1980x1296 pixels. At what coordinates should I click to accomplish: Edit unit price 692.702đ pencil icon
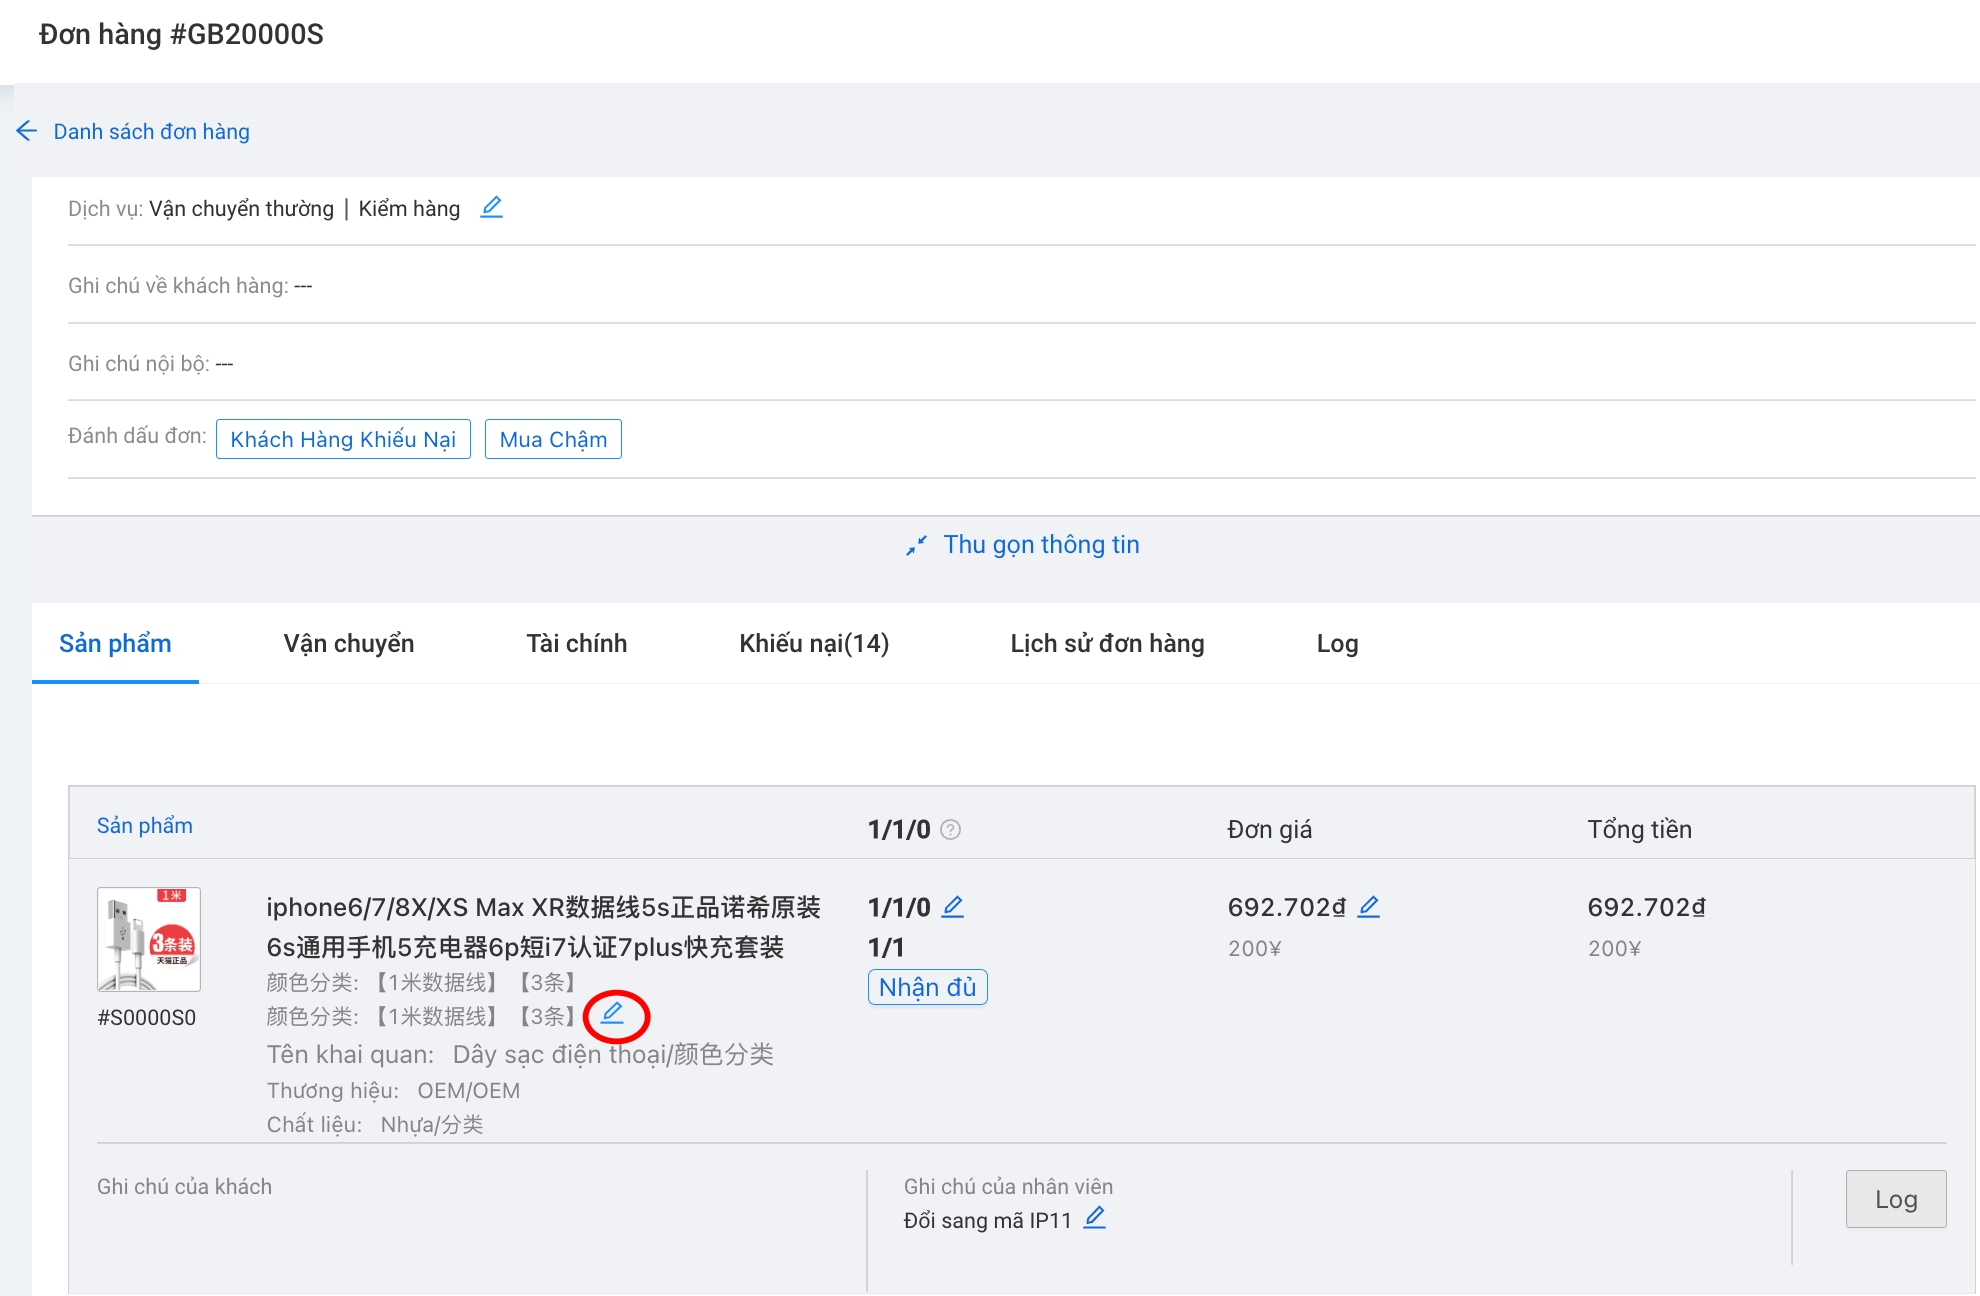[x=1369, y=907]
